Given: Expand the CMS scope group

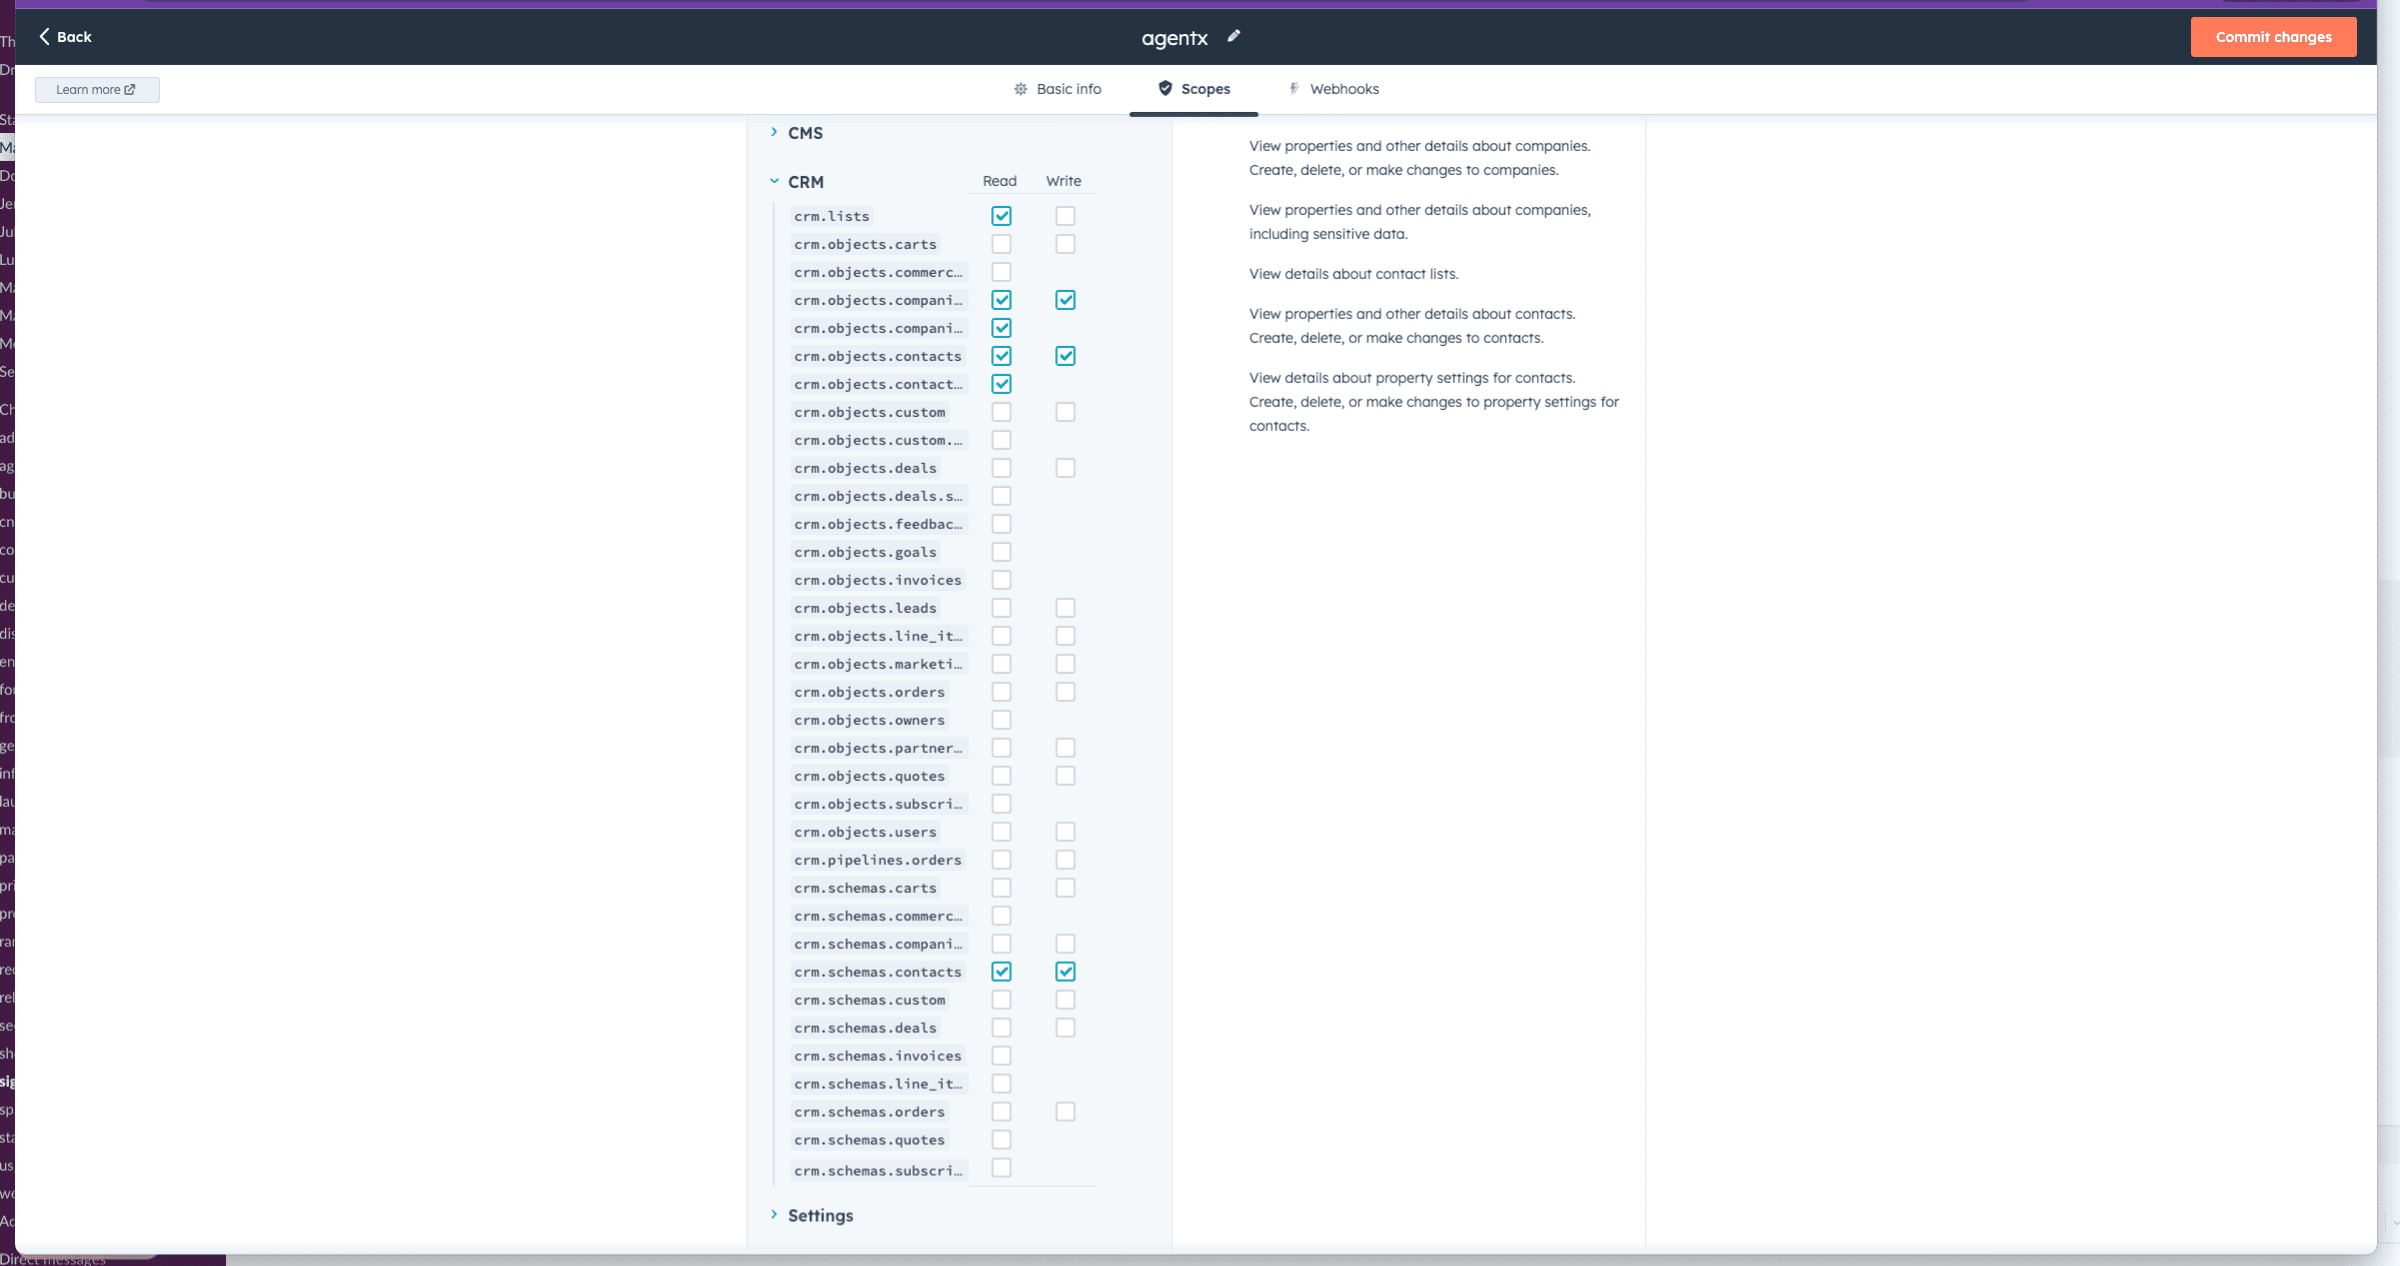Looking at the screenshot, I should [774, 132].
